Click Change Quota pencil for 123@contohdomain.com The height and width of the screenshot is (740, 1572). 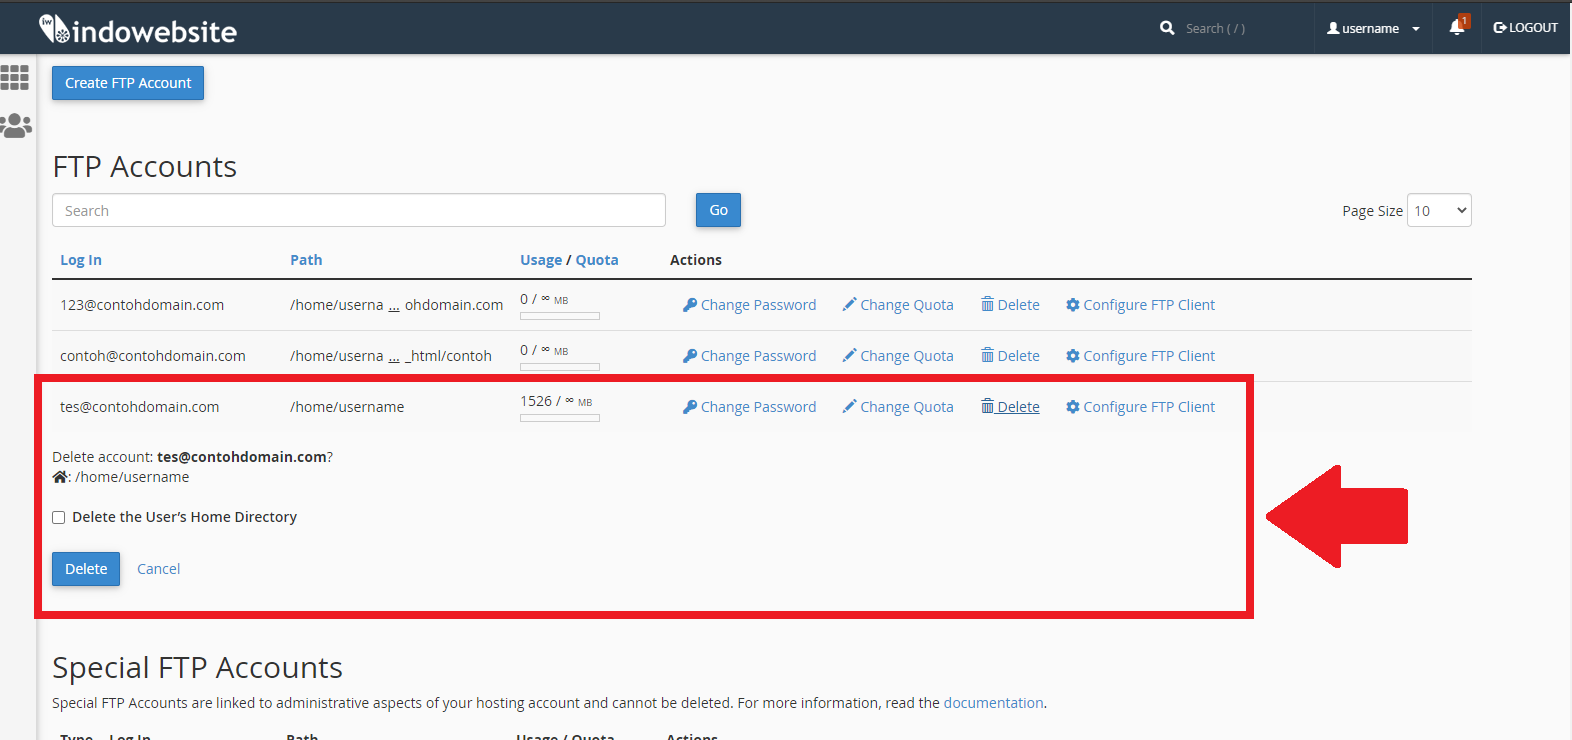point(897,305)
